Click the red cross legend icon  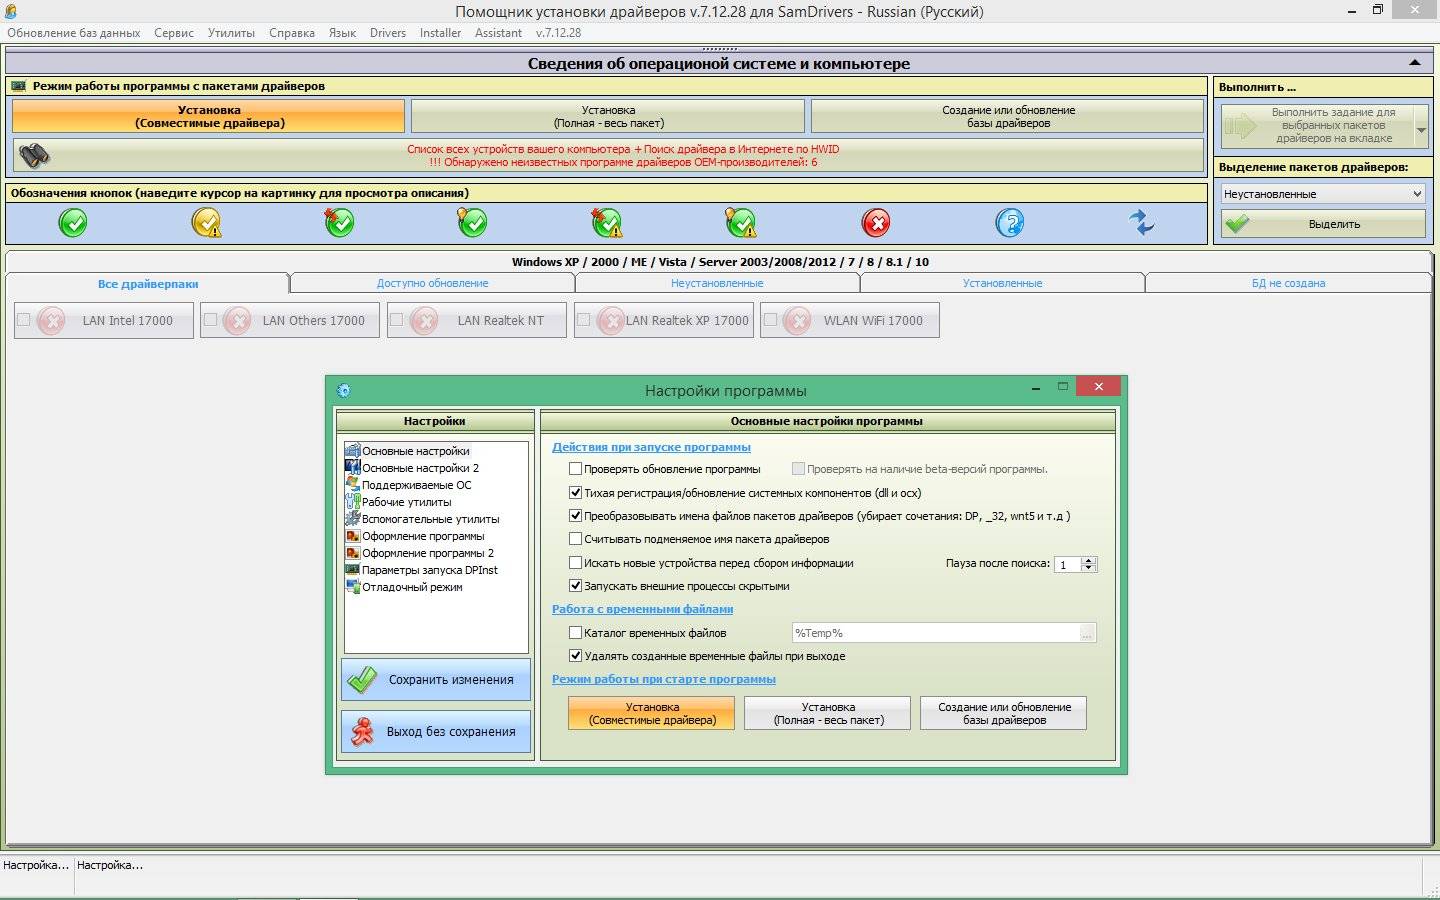876,222
